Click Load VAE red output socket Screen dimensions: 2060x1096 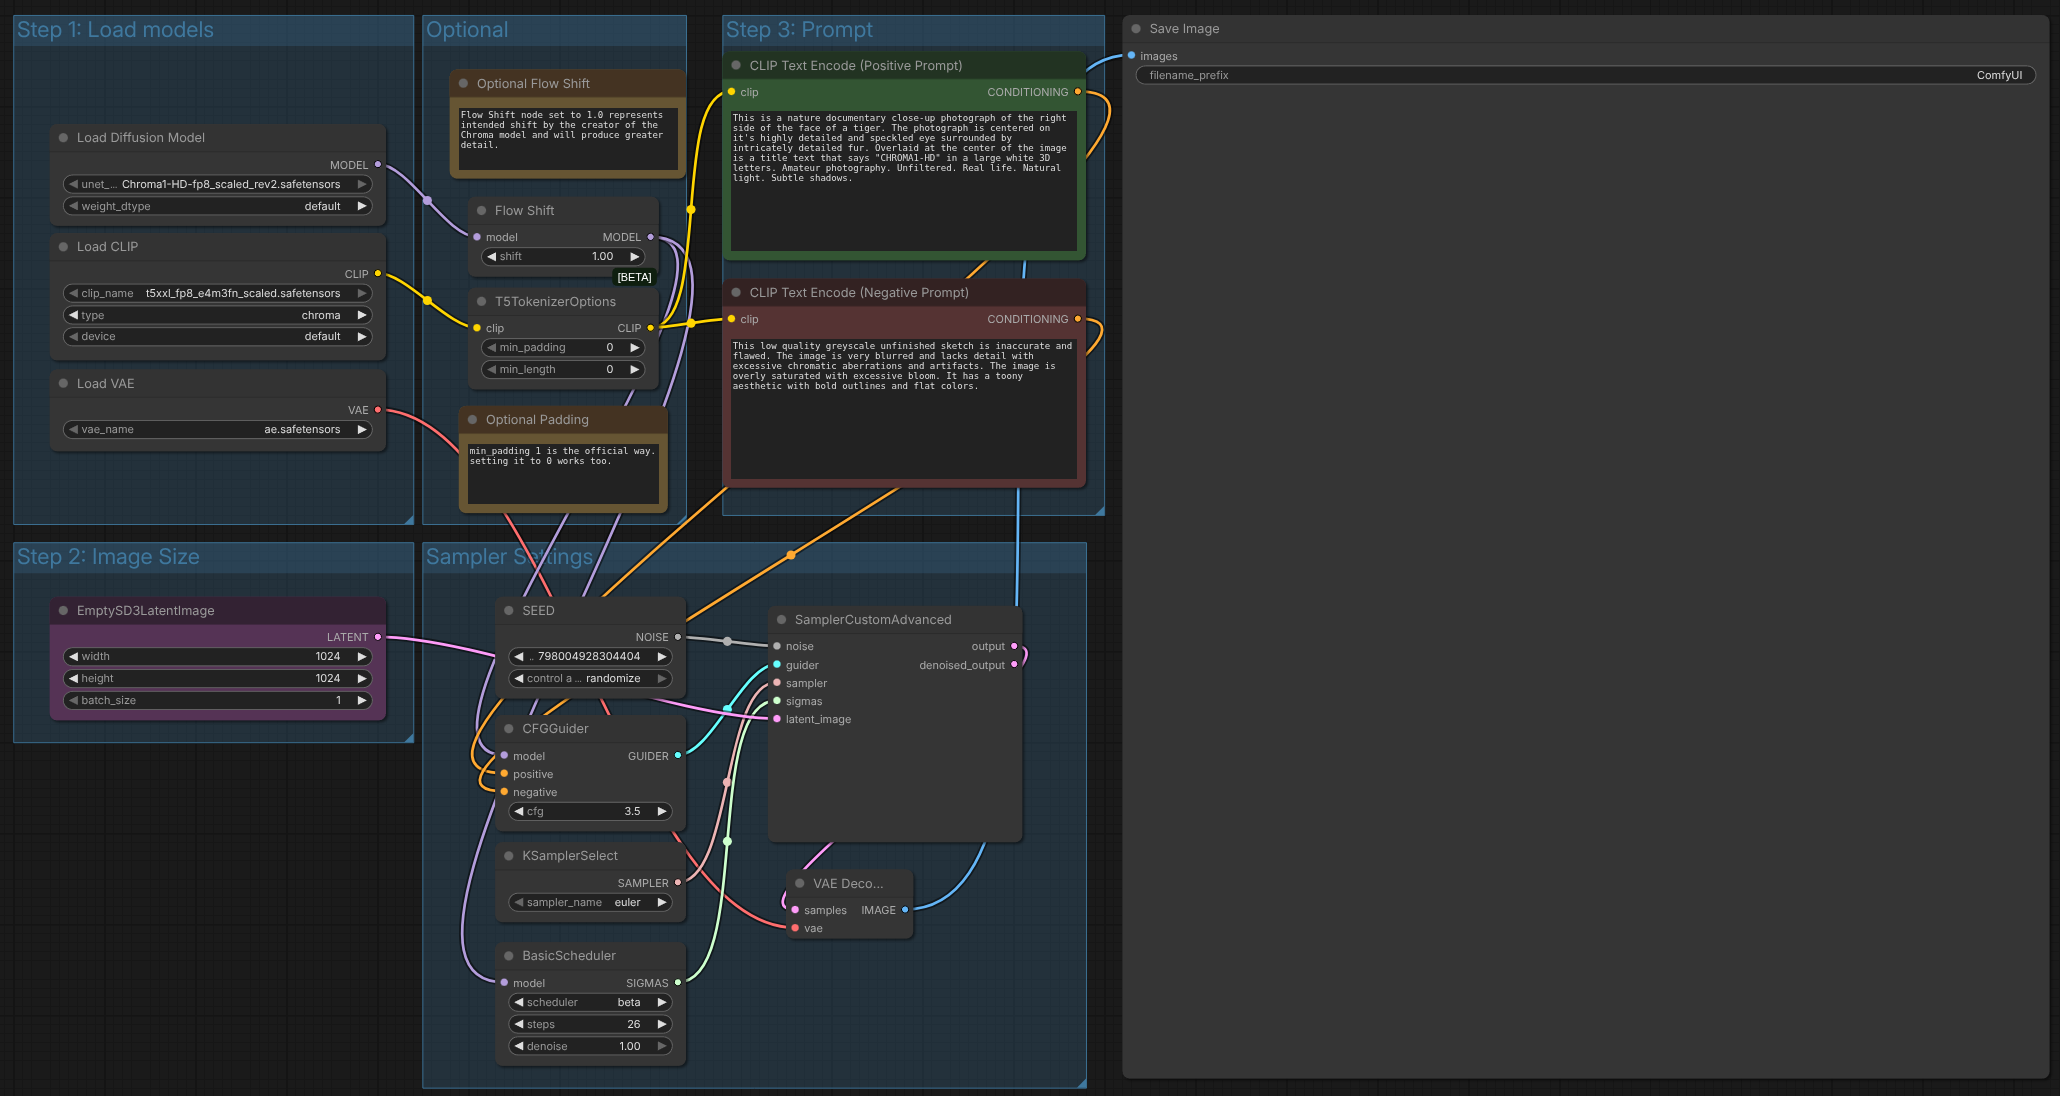tap(378, 410)
